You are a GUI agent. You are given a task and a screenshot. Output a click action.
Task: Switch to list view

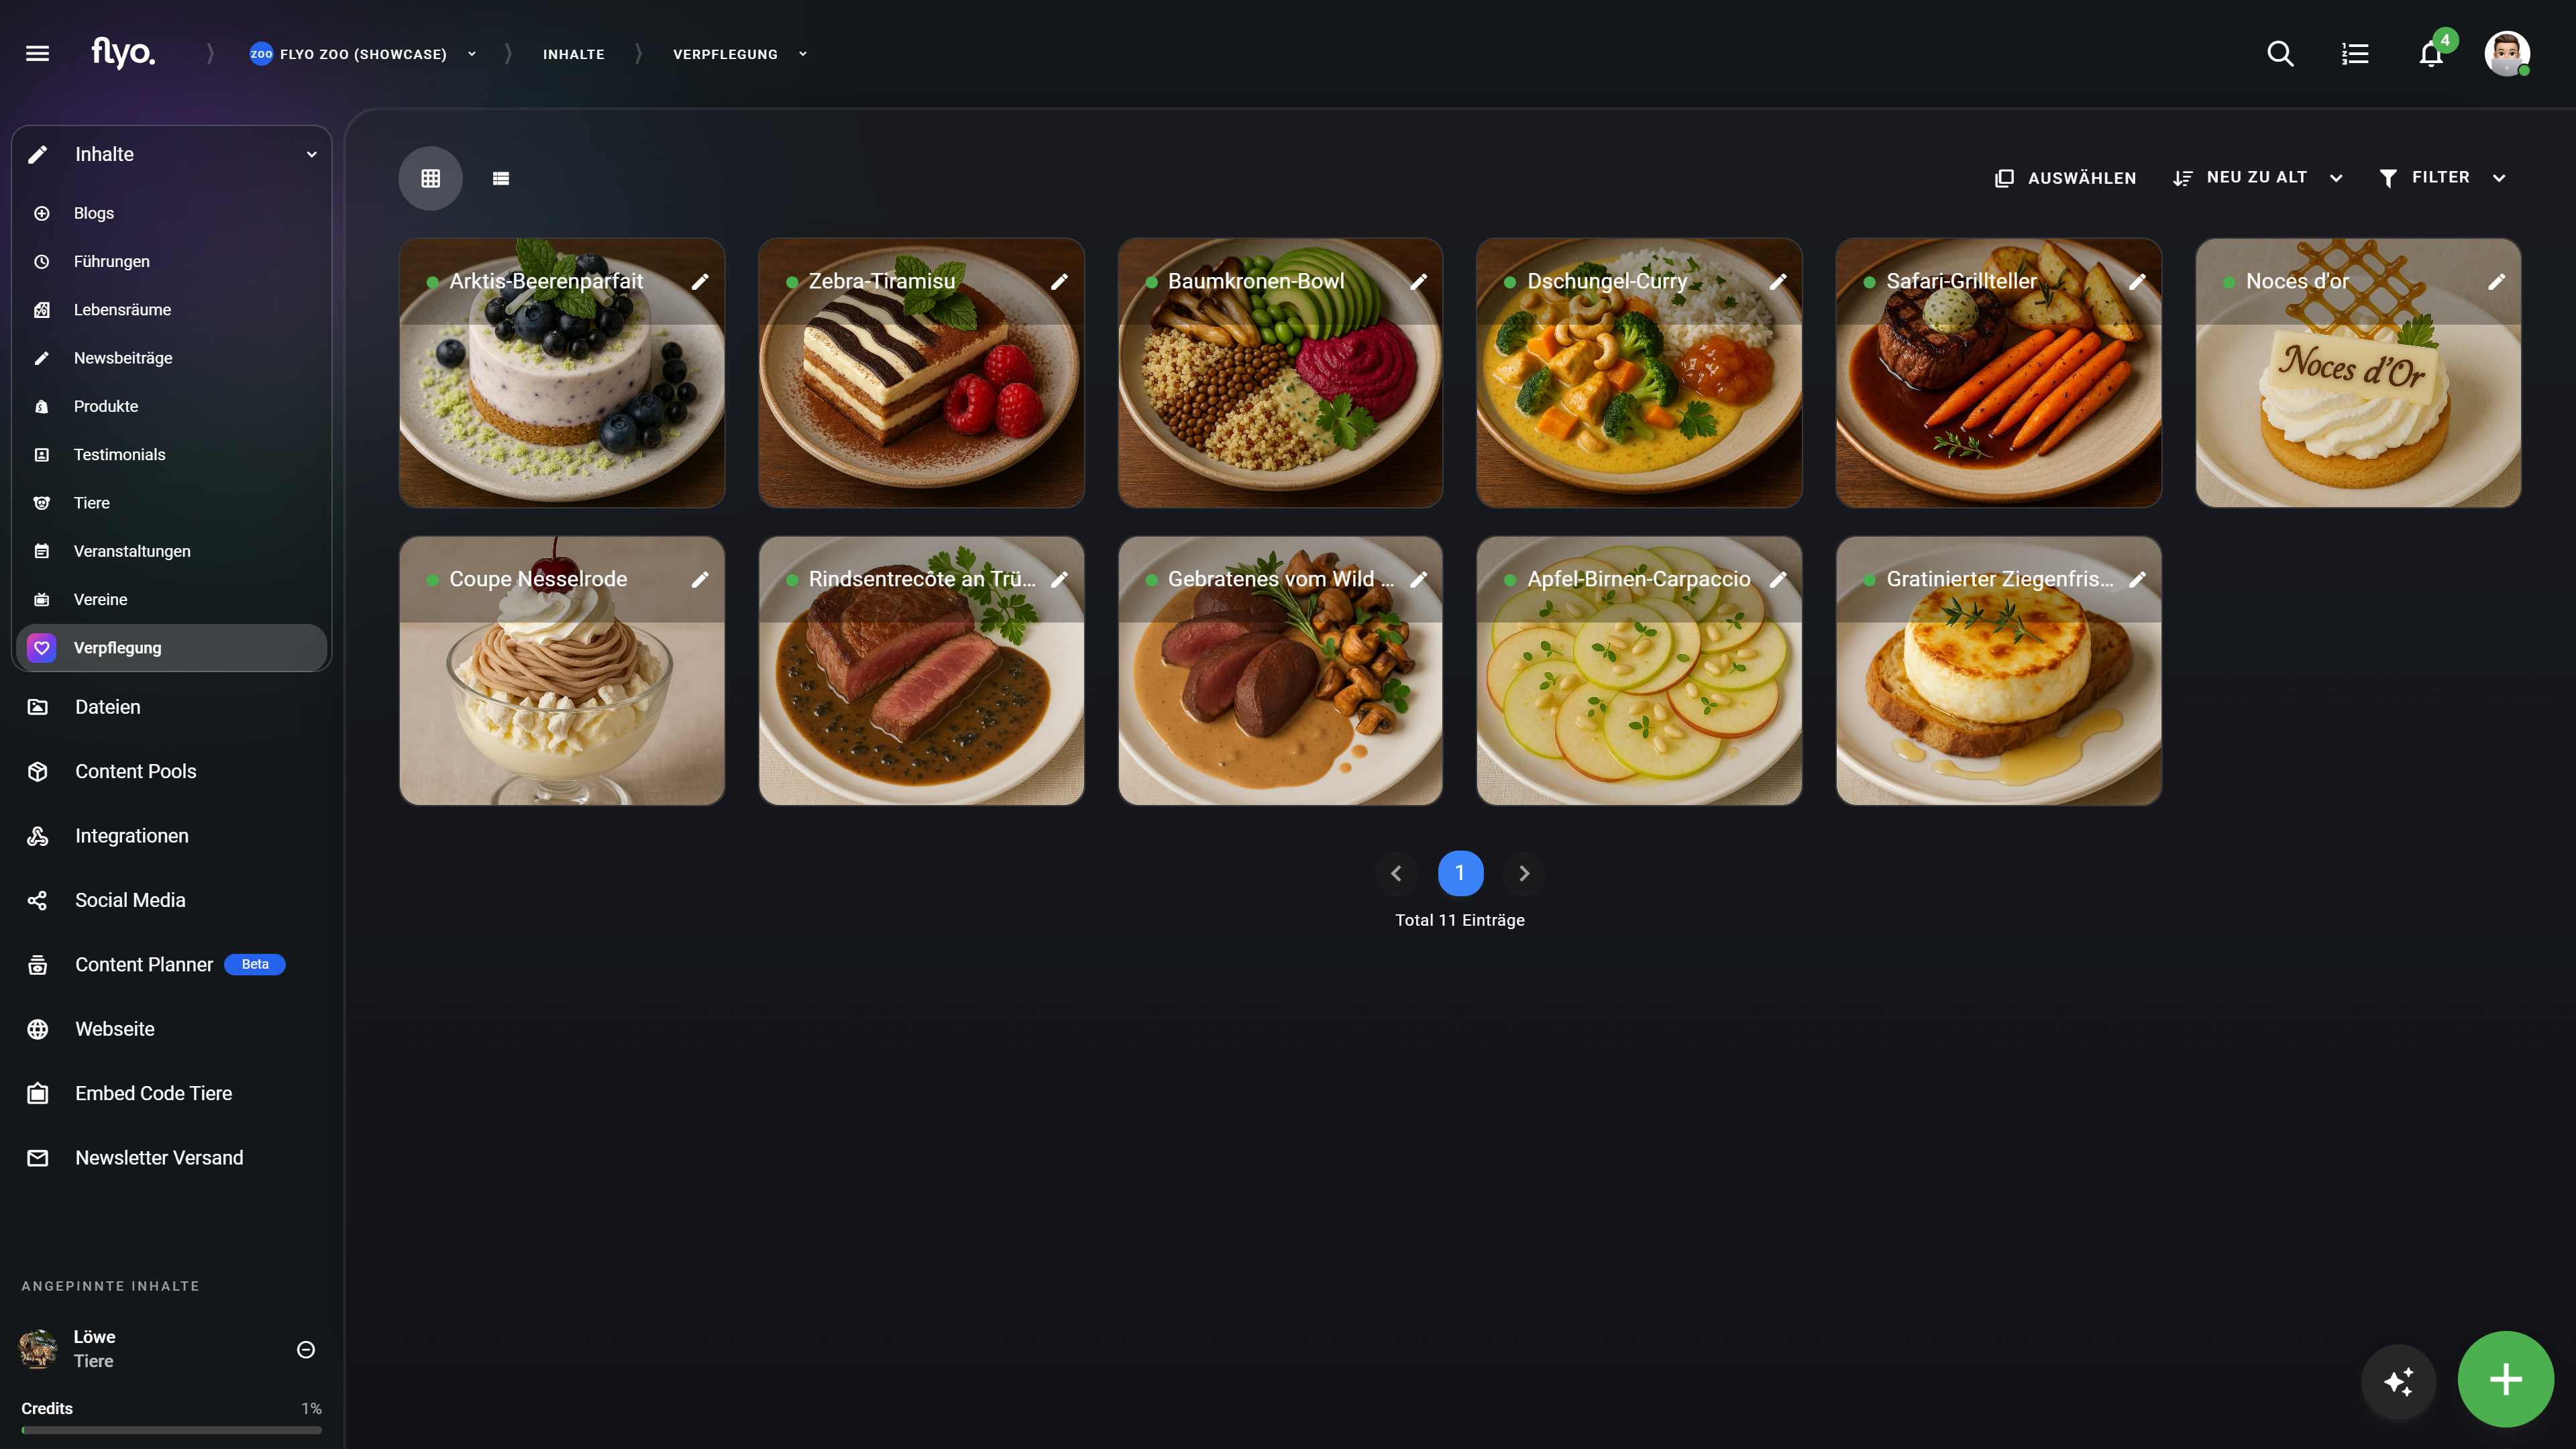[x=501, y=178]
